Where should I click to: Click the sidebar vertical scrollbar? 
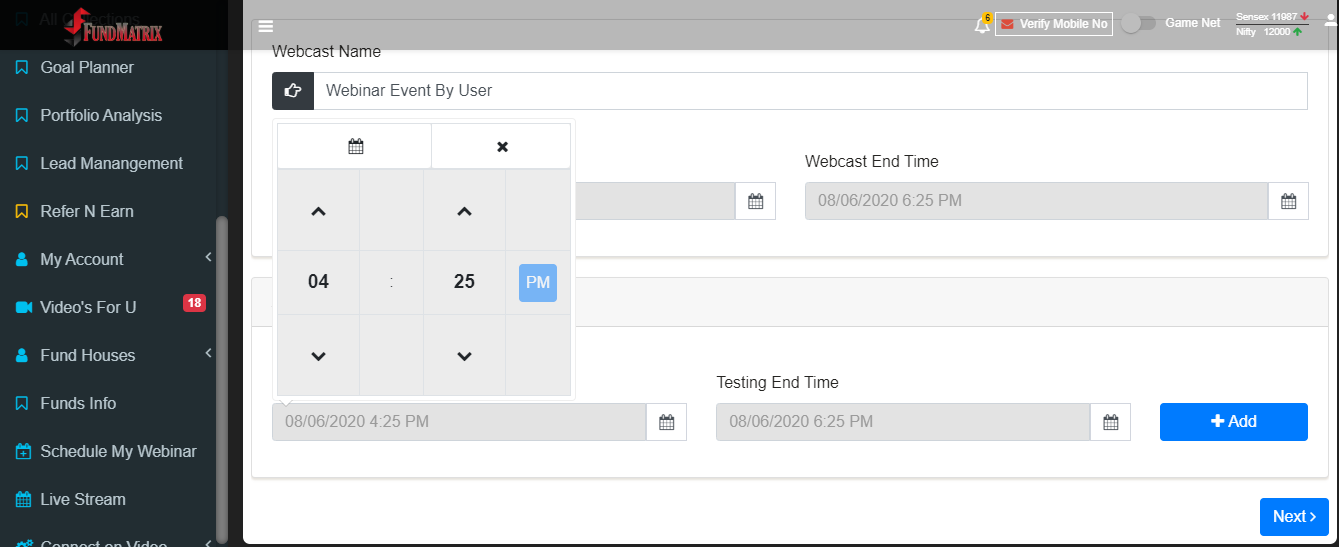222,380
